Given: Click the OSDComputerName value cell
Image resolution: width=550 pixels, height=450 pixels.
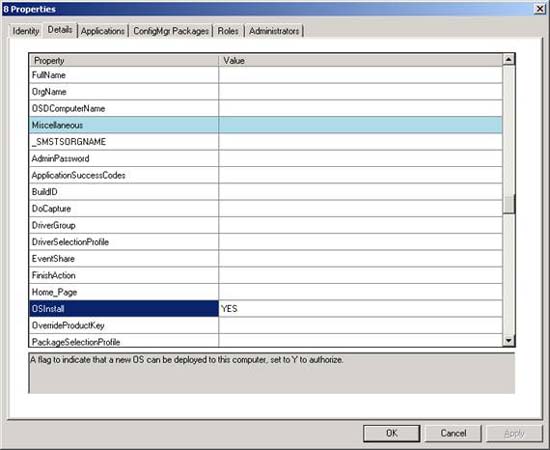Looking at the screenshot, I should click(x=361, y=108).
